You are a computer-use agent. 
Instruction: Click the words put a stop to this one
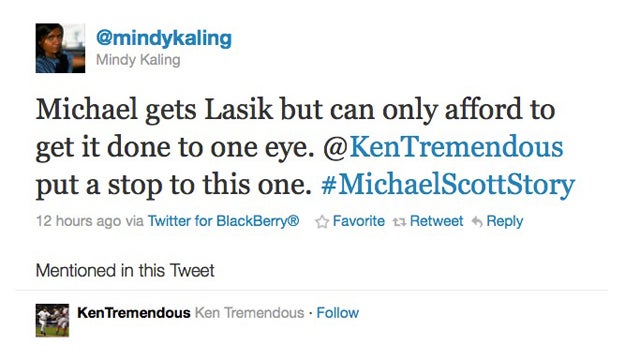tap(173, 186)
